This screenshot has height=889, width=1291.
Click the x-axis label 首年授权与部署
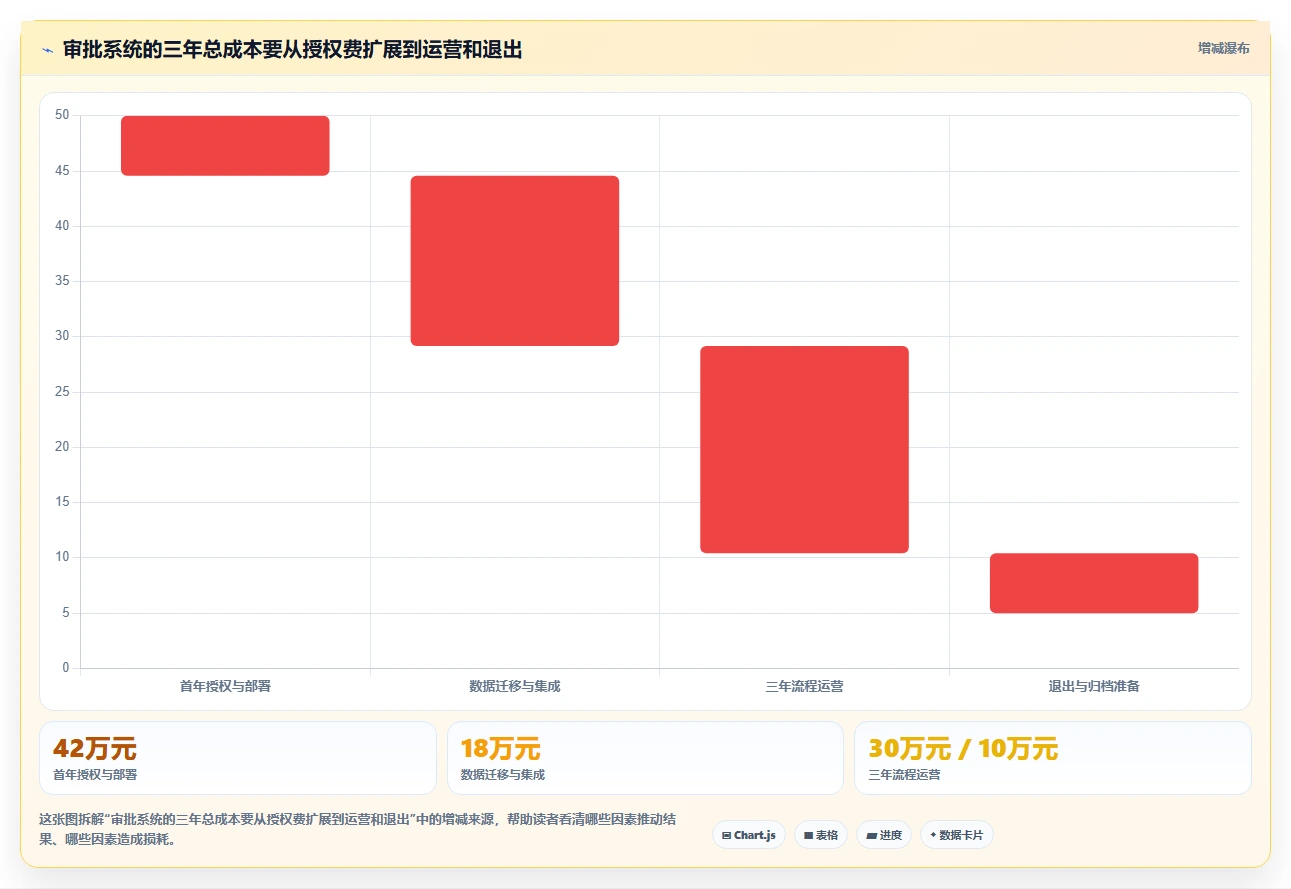click(x=225, y=687)
